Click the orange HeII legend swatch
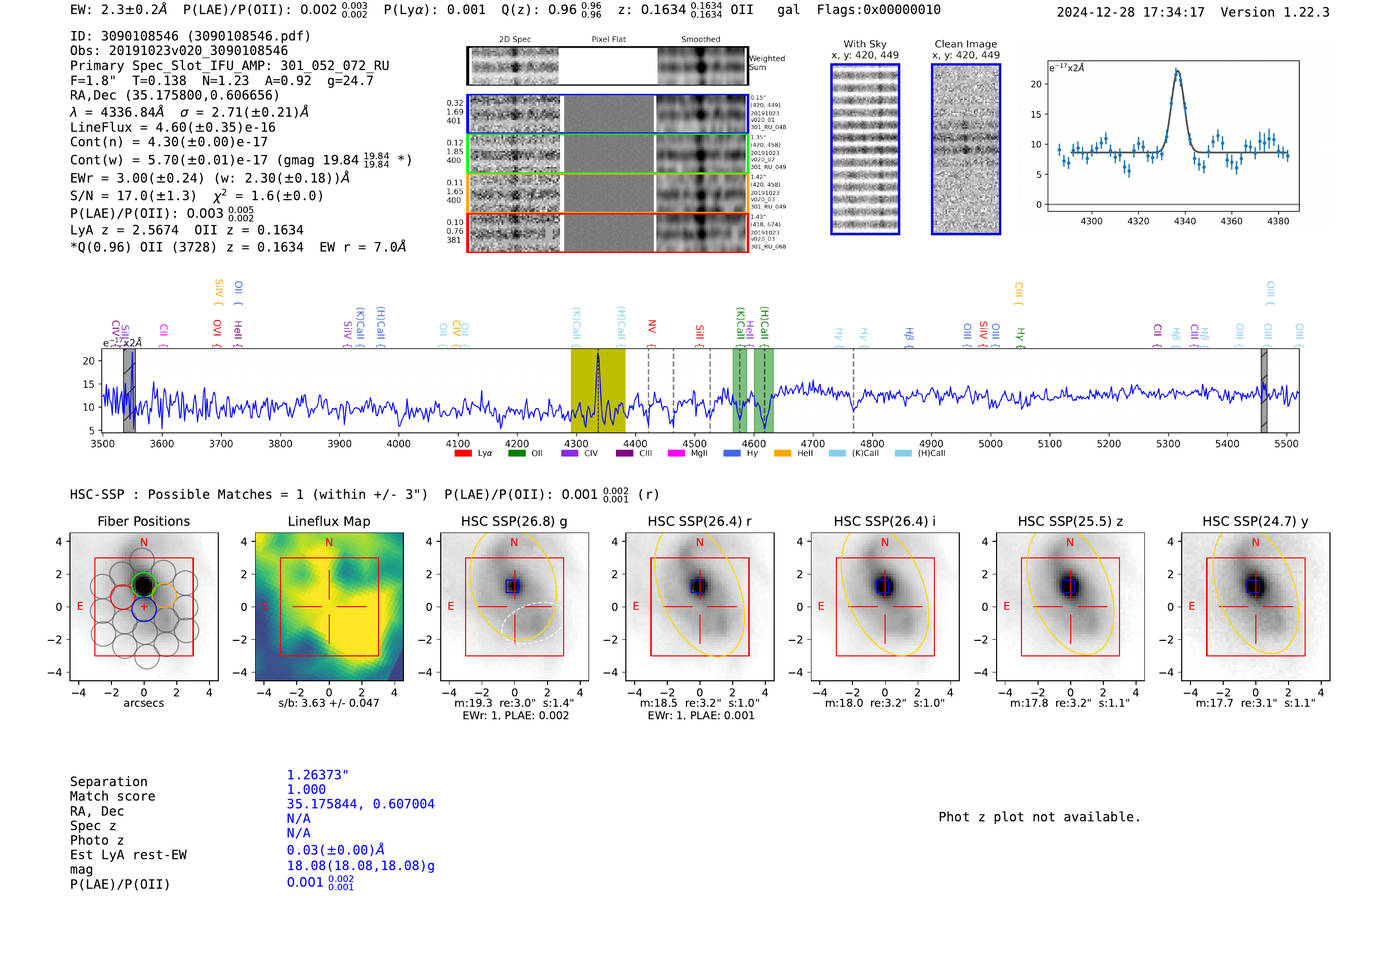The height and width of the screenshot is (953, 1400). click(782, 453)
